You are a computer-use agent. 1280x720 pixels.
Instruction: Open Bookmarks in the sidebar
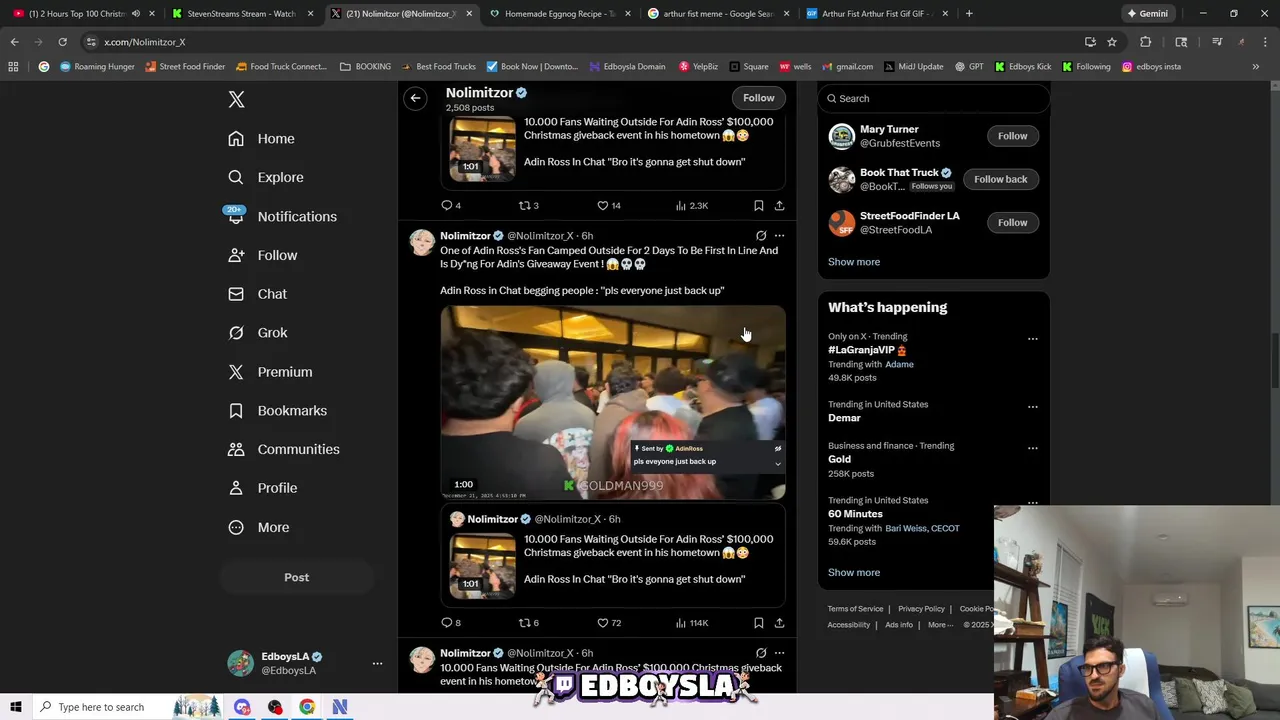[277, 410]
